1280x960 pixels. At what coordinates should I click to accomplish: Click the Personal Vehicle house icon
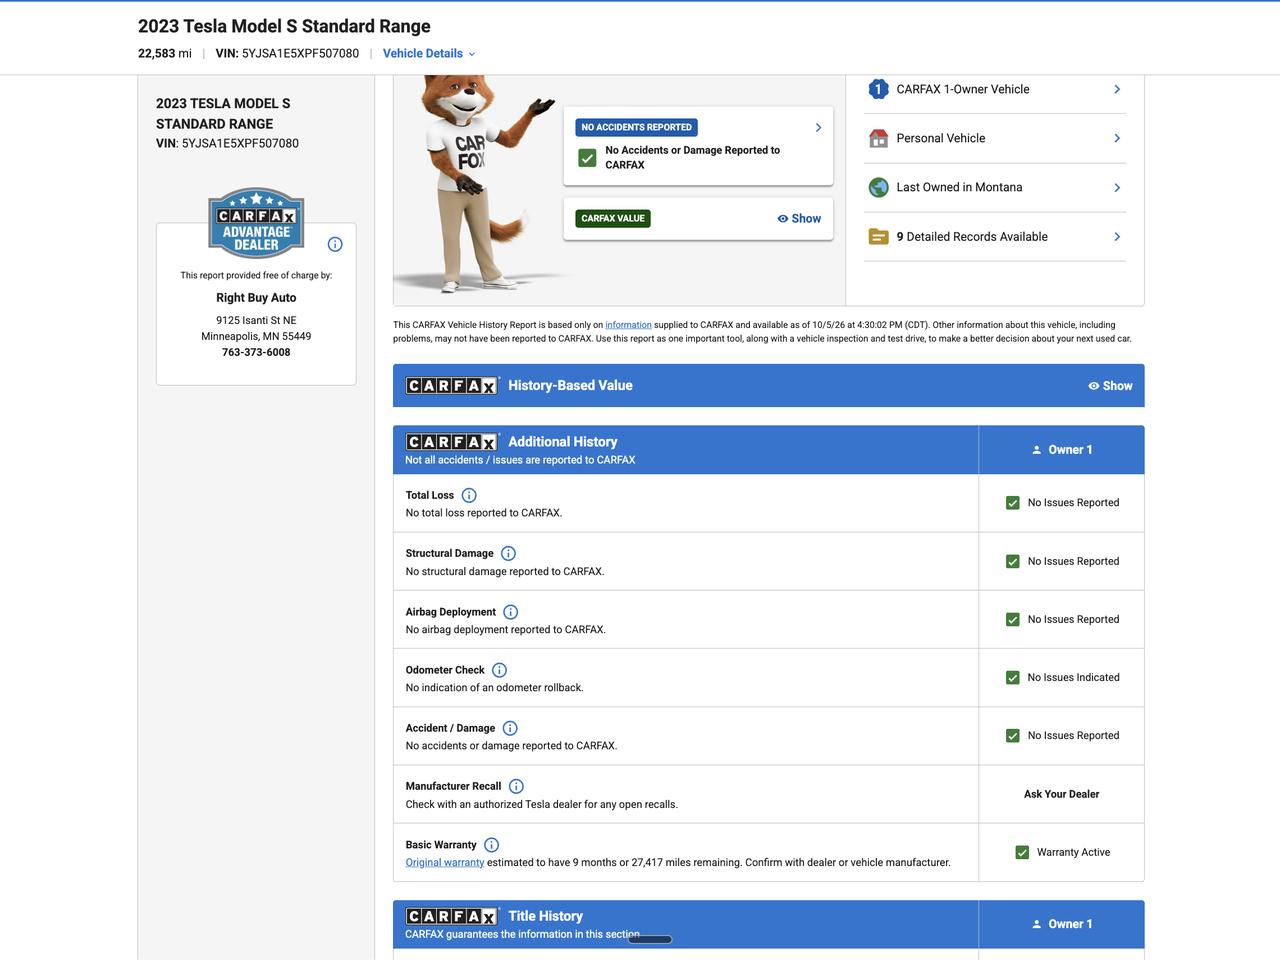click(878, 138)
